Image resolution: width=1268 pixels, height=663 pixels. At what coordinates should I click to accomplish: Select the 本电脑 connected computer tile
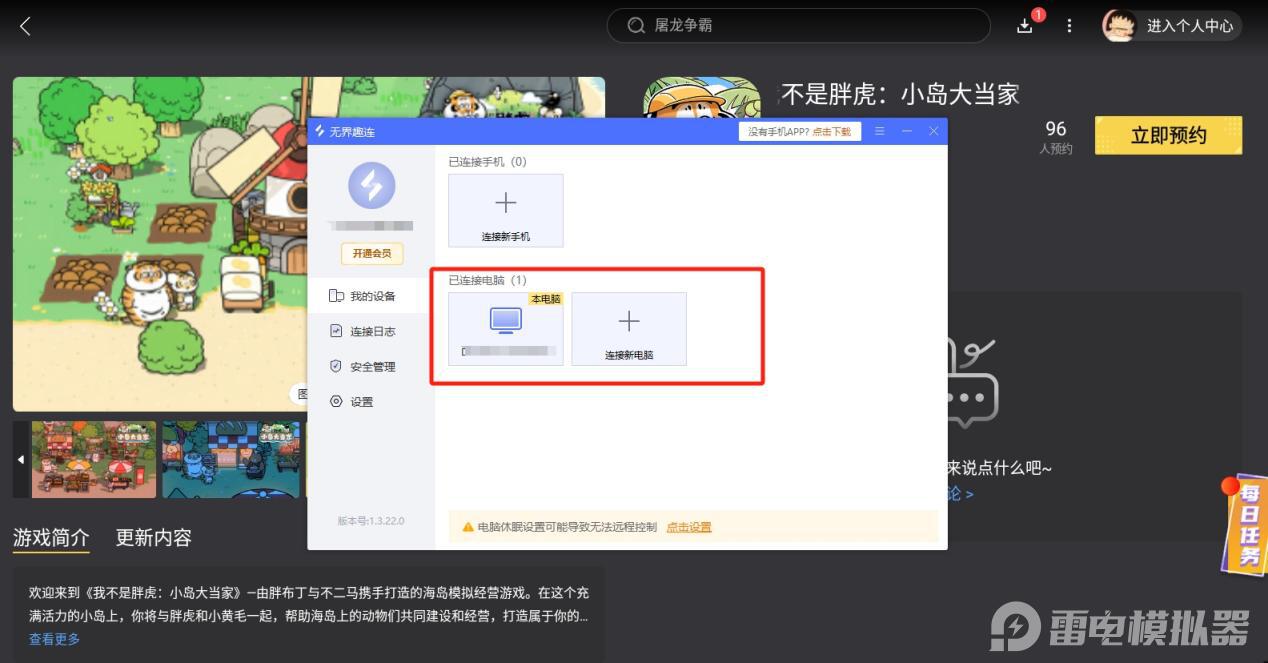tap(506, 329)
